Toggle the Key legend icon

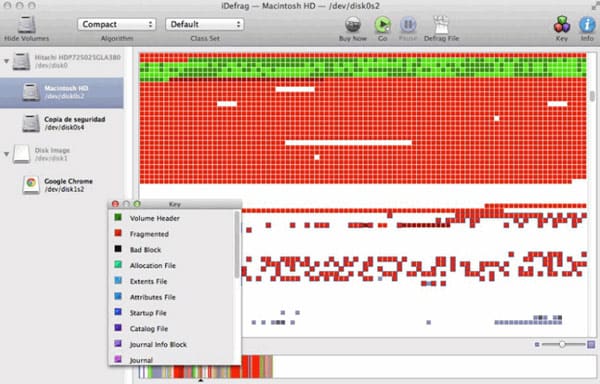tap(562, 25)
